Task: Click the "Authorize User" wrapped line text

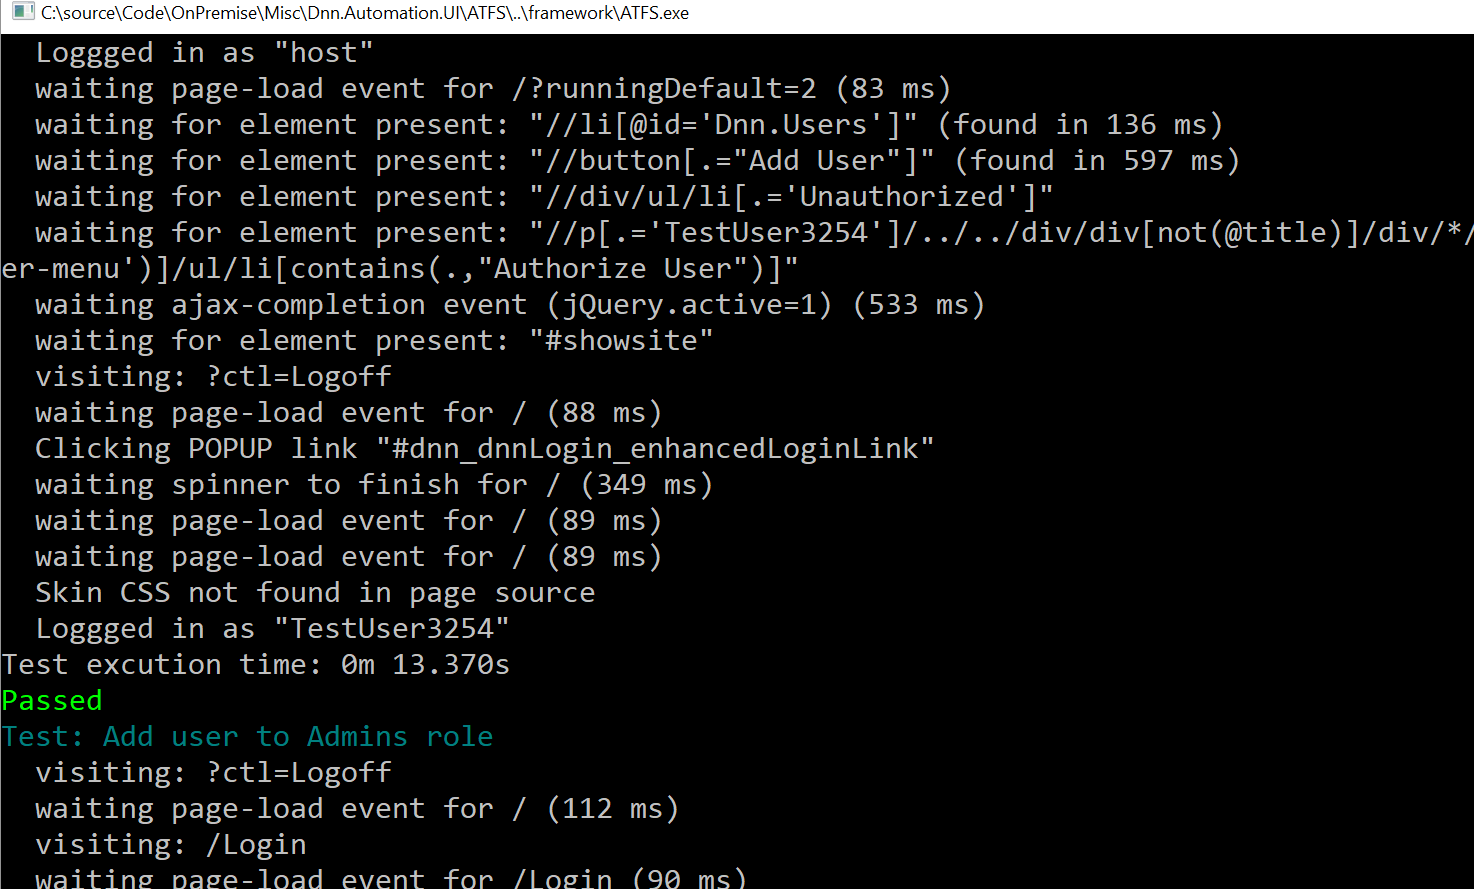Action: click(x=400, y=268)
